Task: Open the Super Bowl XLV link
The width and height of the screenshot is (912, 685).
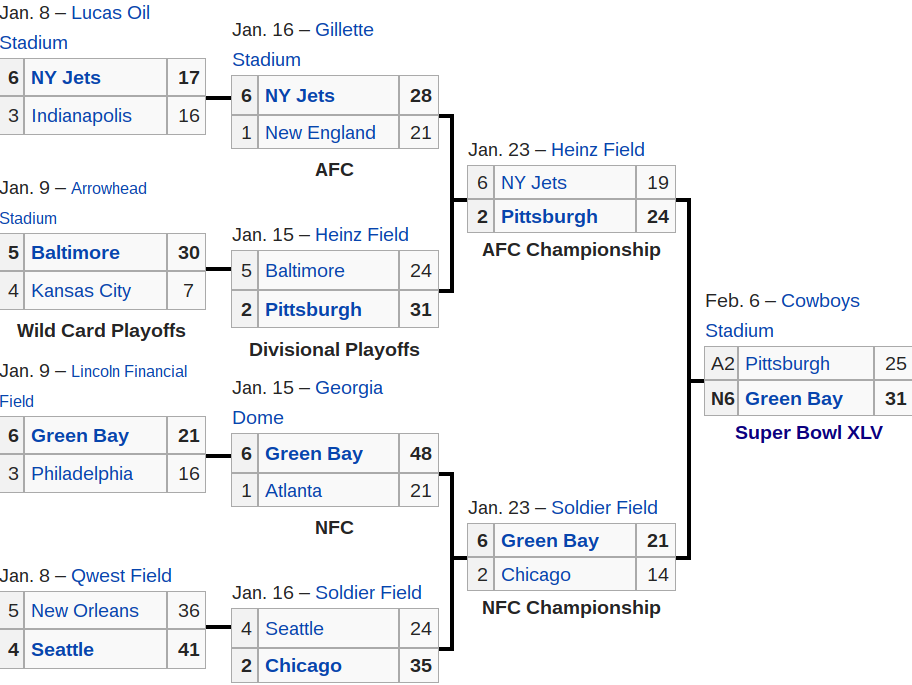Action: (x=808, y=433)
